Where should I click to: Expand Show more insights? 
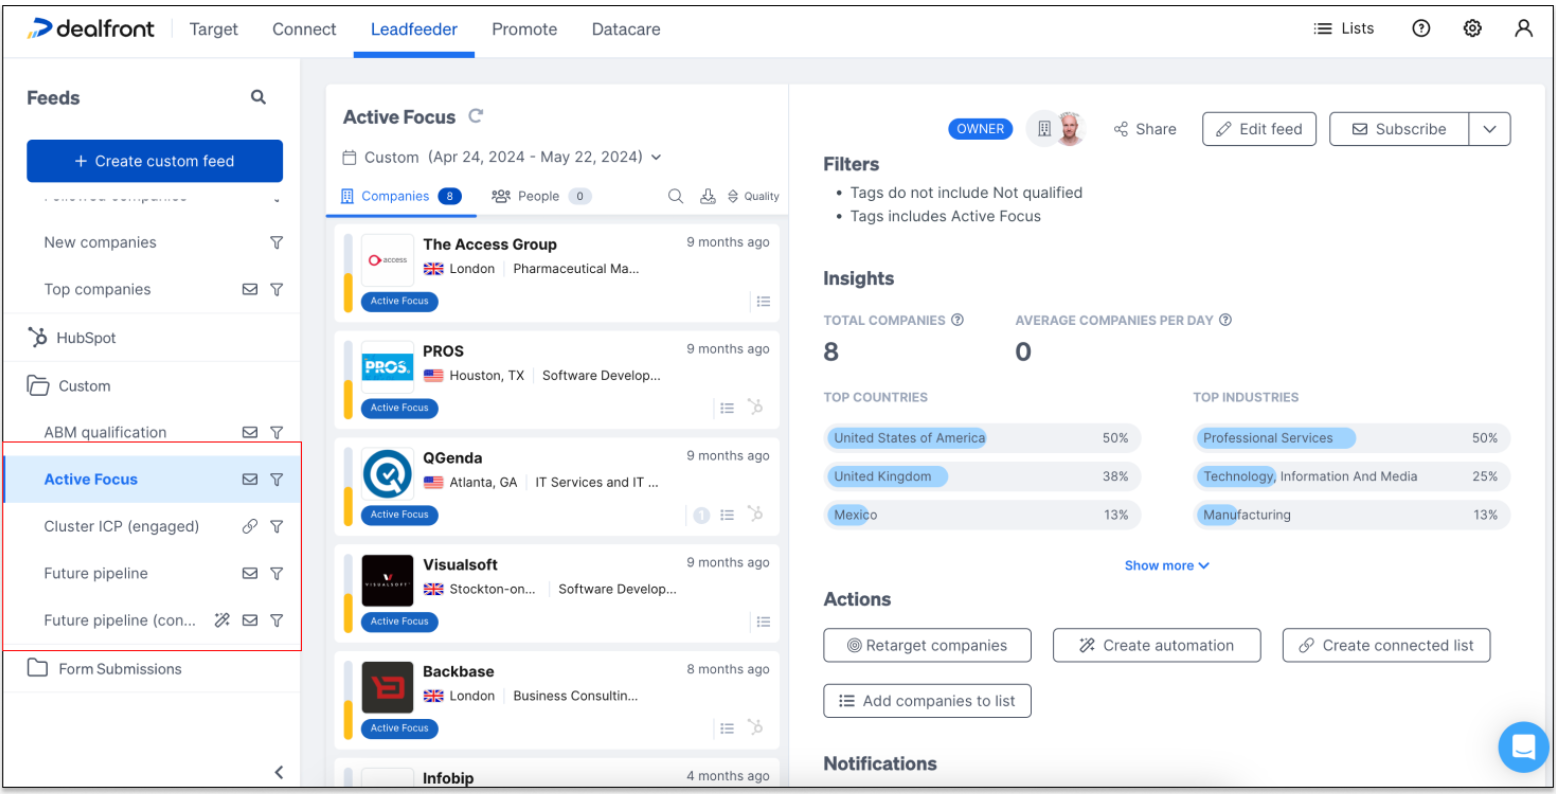pyautogui.click(x=1167, y=565)
